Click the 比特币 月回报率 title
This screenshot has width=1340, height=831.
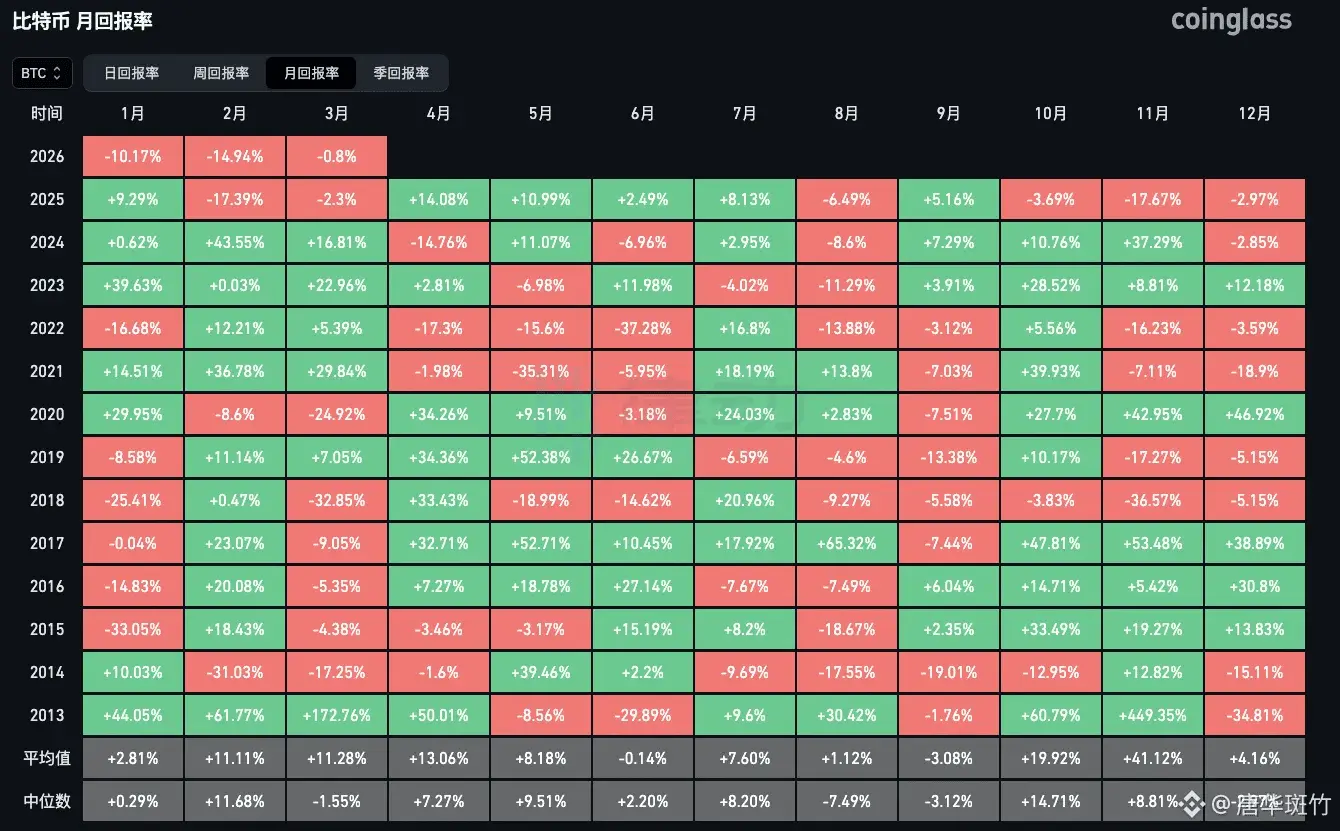point(82,20)
